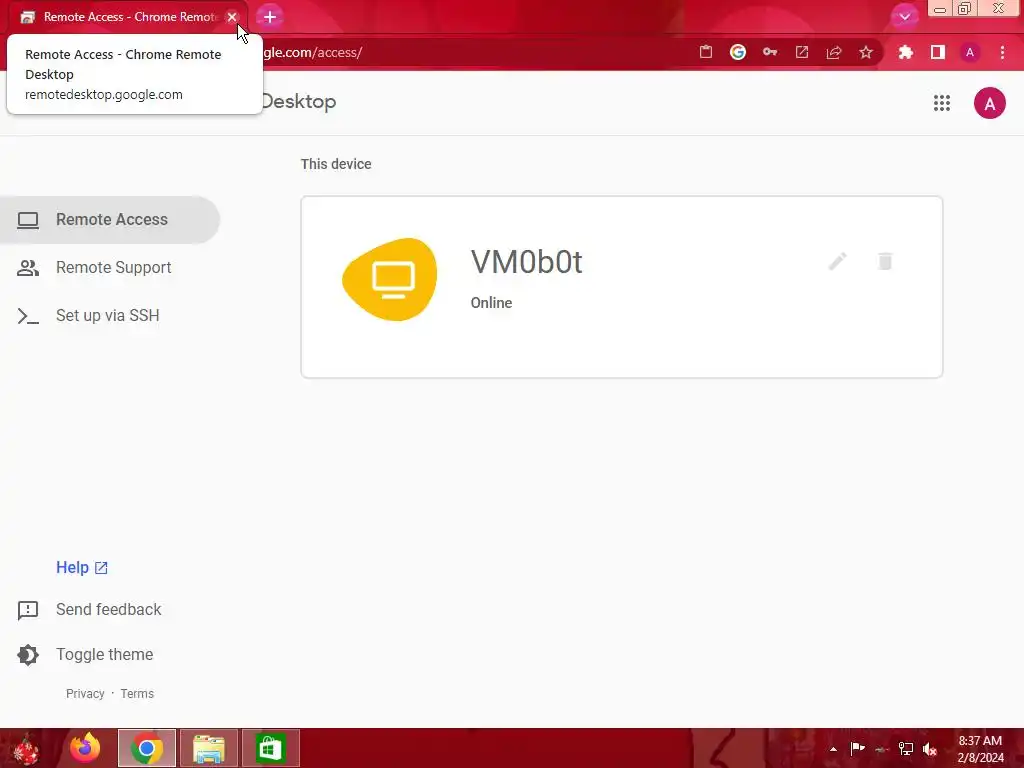Screen dimensions: 1024x768
Task: Click the address bar URL
Action: pos(312,52)
